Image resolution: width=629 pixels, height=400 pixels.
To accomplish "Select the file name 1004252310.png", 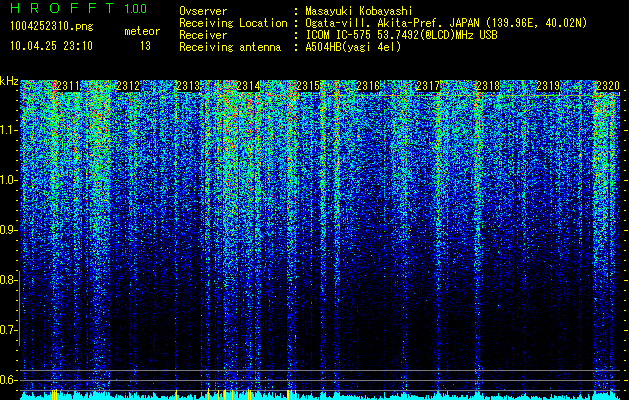I will (x=52, y=26).
